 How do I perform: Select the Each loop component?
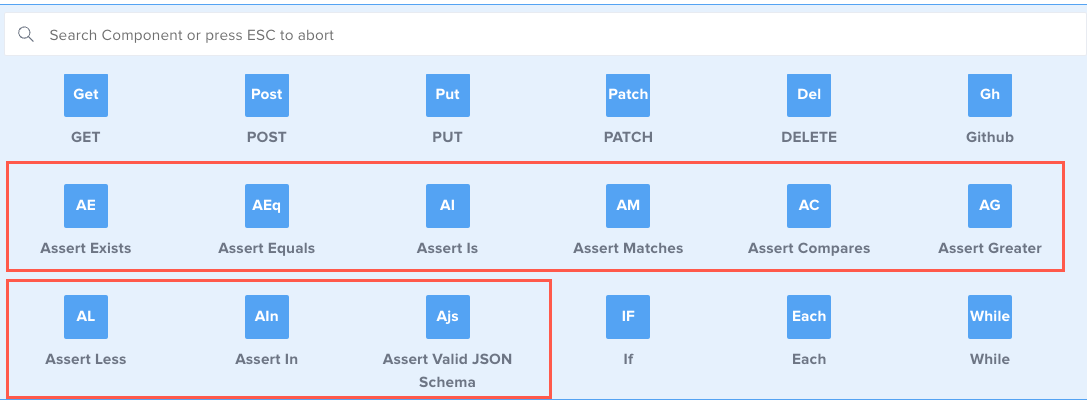[x=809, y=317]
